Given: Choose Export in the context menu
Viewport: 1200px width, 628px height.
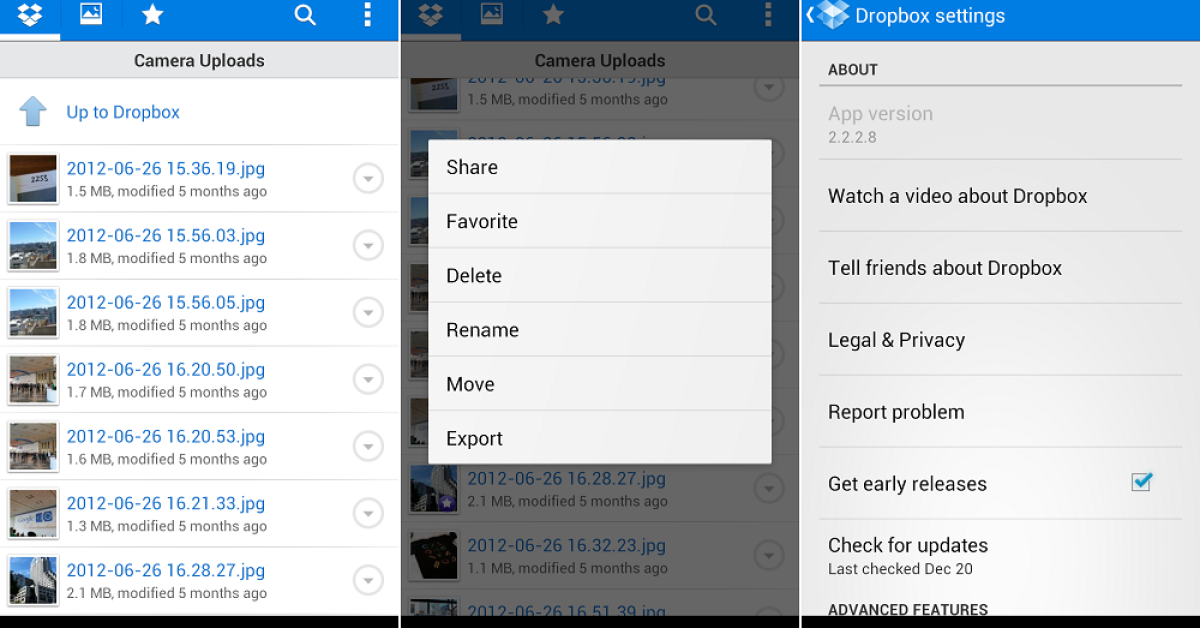Looking at the screenshot, I should (x=599, y=438).
